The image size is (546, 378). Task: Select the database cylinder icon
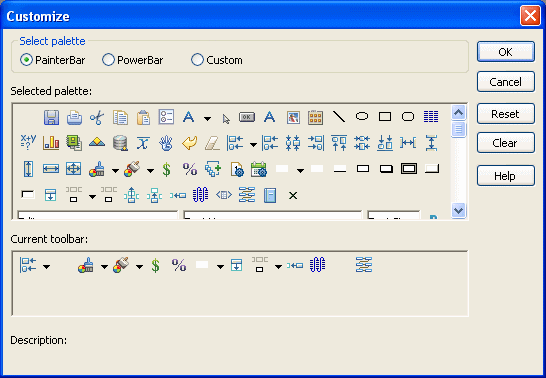click(x=120, y=143)
